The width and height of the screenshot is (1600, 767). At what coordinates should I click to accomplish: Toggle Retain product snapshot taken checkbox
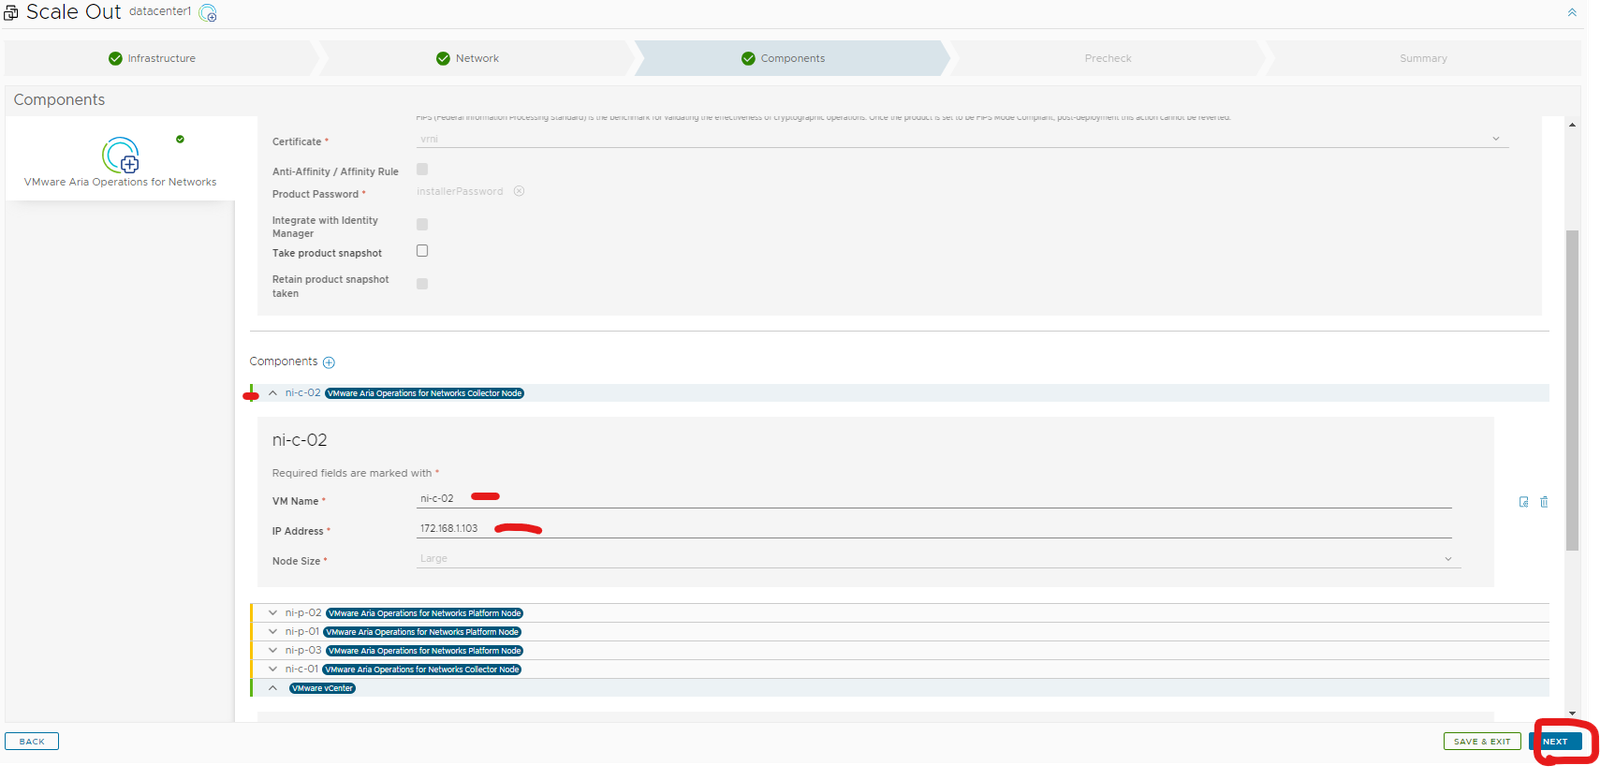(x=422, y=284)
